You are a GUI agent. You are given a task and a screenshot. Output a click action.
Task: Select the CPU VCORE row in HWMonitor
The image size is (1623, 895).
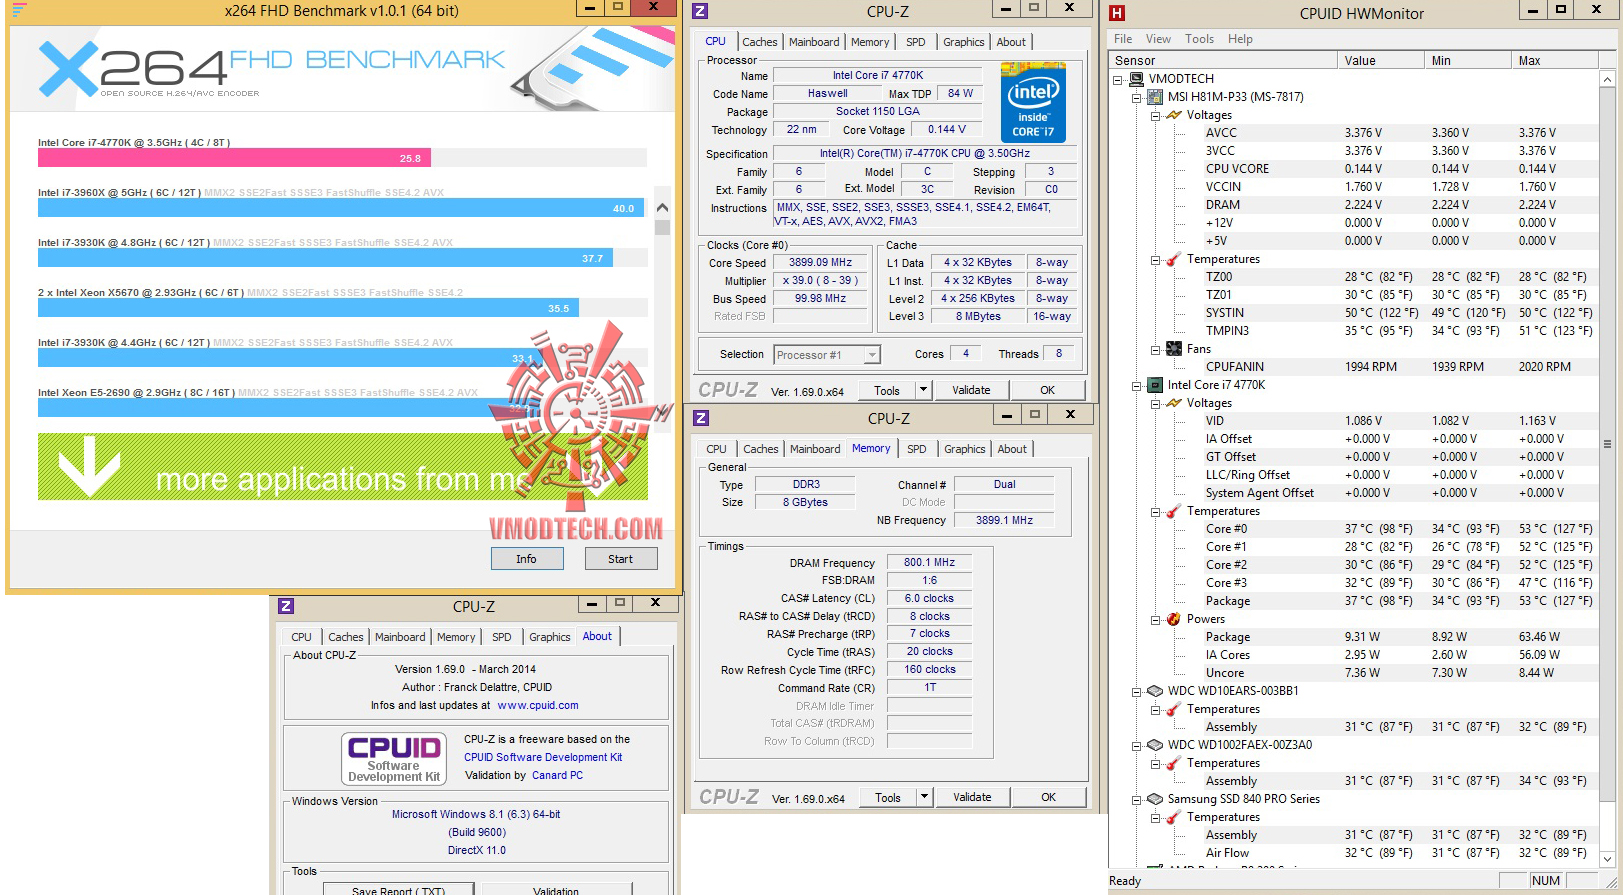(x=1354, y=169)
